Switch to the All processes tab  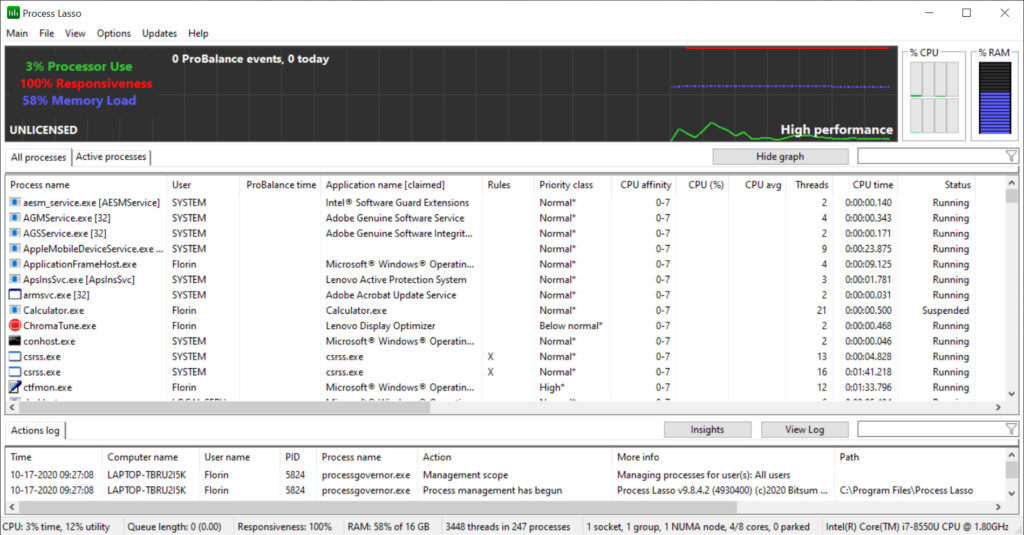38,157
